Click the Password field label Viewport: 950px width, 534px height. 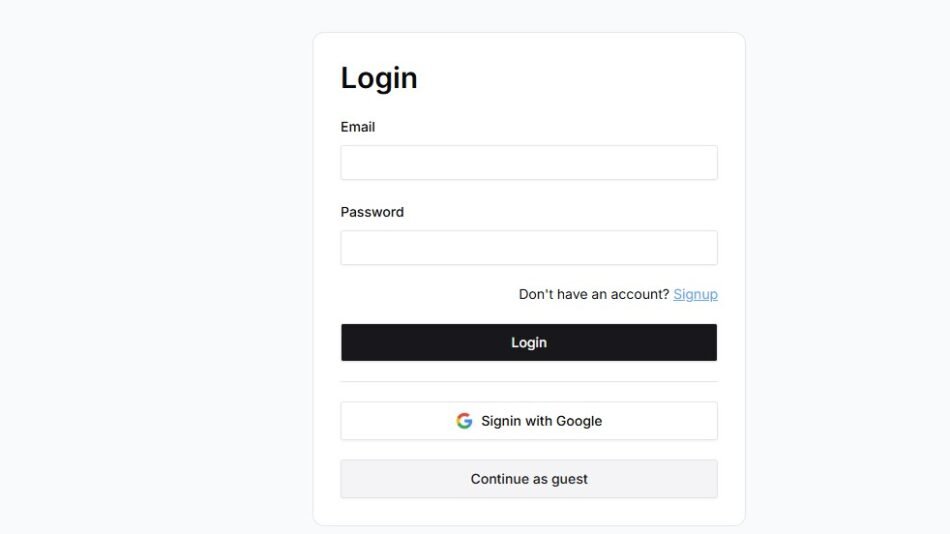[x=372, y=212]
